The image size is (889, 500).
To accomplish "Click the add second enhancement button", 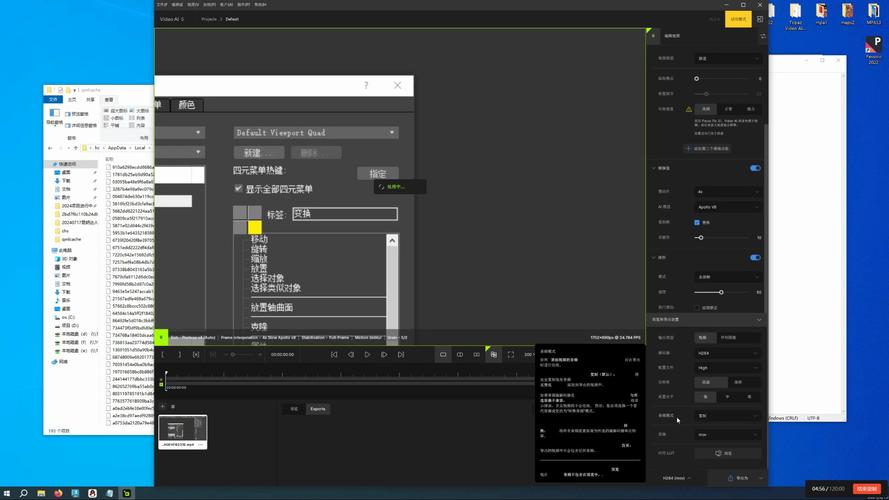I will pos(707,149).
